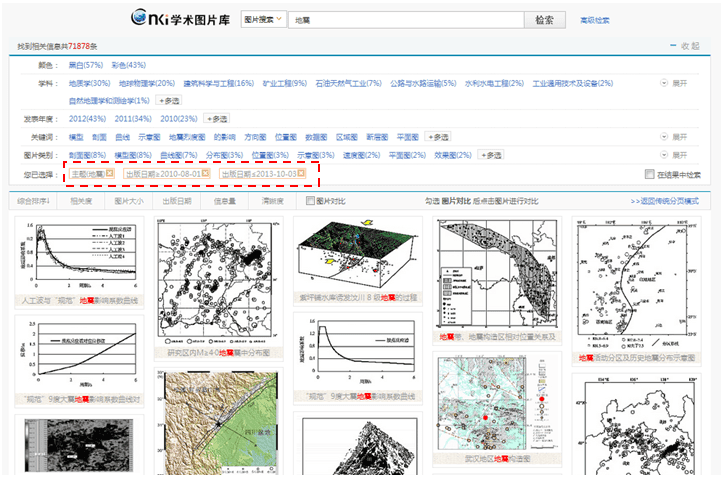
Task: Click the 发表年度 row's +多选 button
Action: click(217, 119)
